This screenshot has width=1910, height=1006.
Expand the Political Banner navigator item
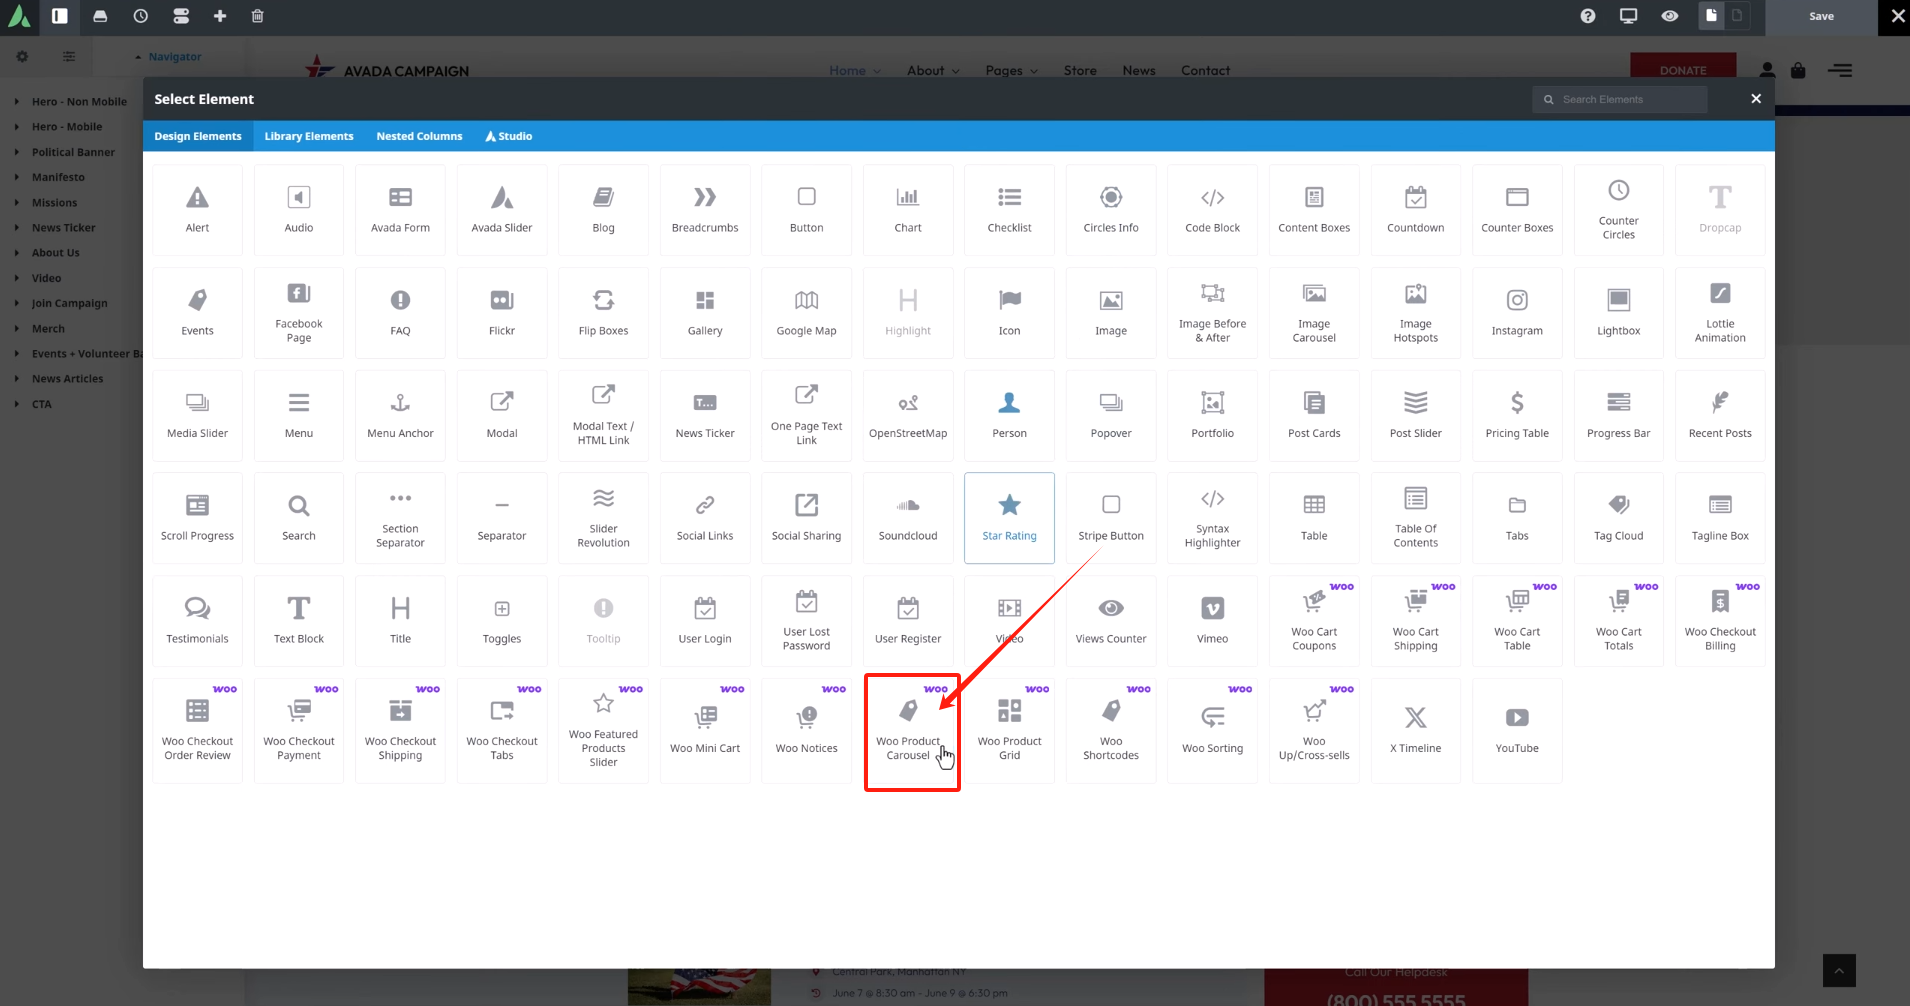pyautogui.click(x=17, y=152)
